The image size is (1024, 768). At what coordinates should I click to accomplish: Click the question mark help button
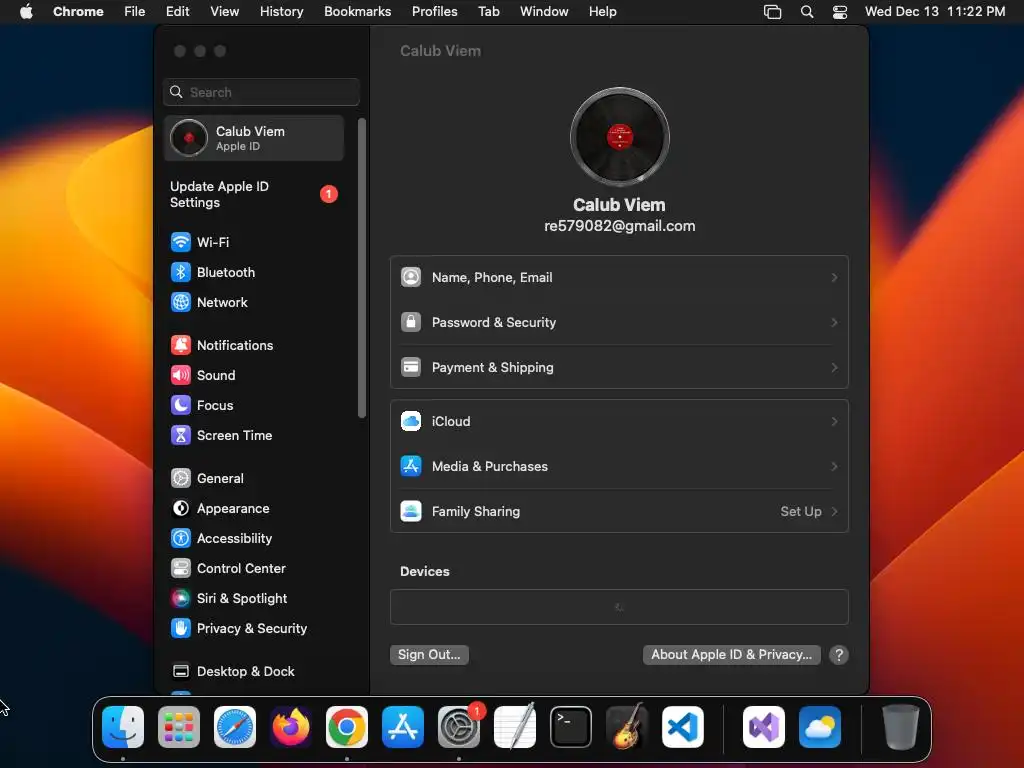839,655
